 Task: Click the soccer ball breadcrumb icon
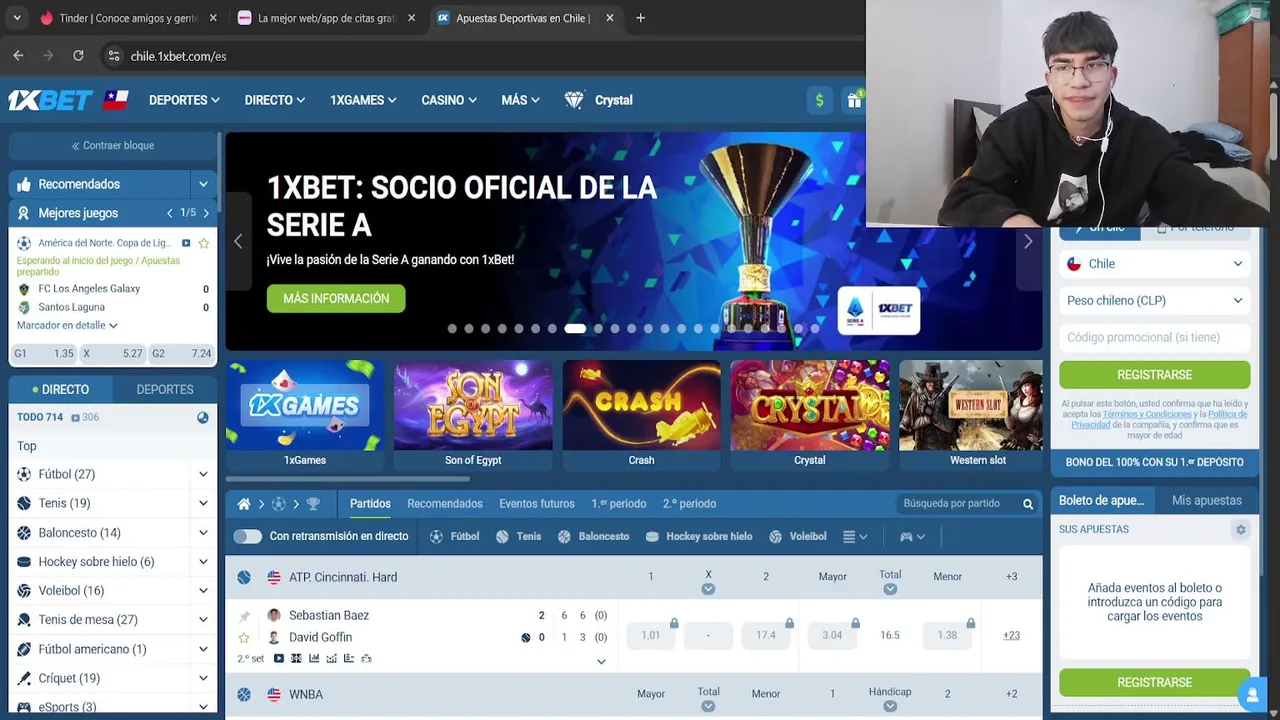[279, 504]
